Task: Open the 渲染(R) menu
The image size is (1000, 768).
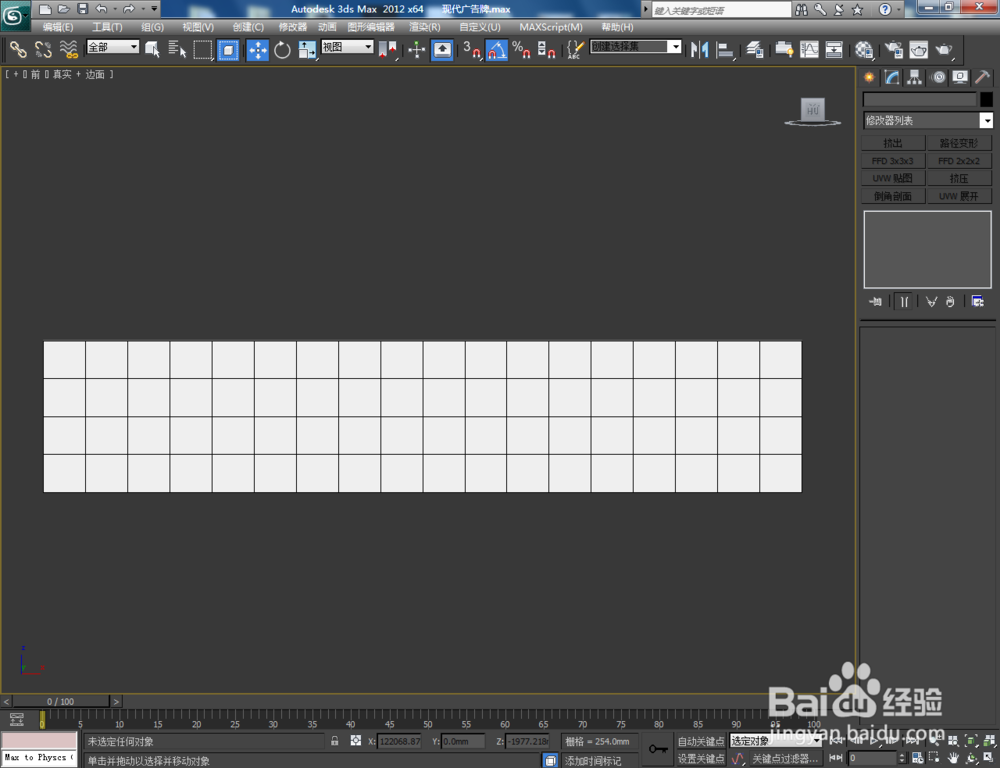Action: (x=425, y=27)
